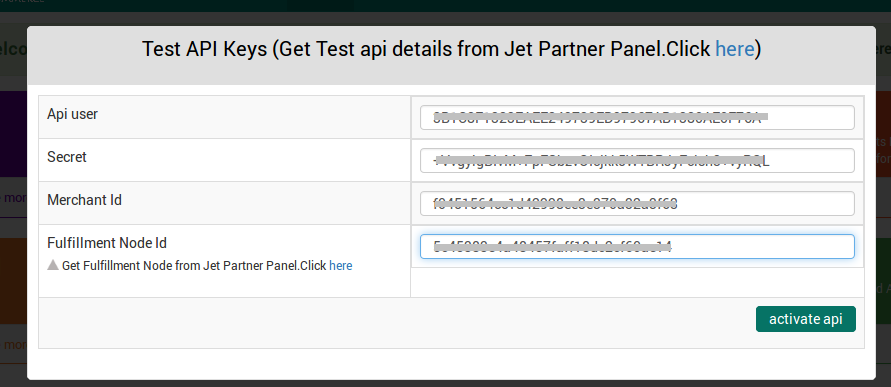
Task: Open the 'here' link in the dialog title
Action: pos(734,49)
